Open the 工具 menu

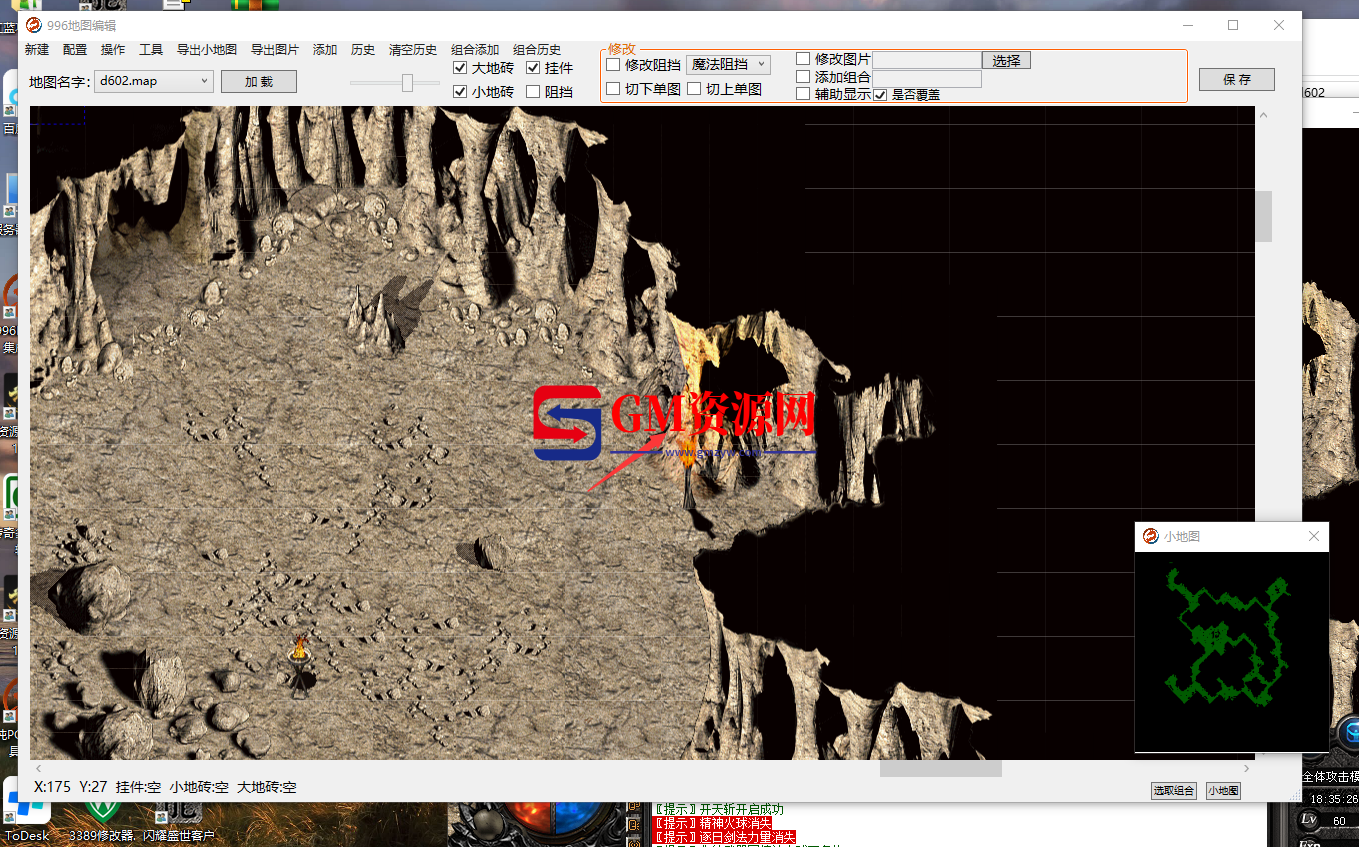point(151,50)
